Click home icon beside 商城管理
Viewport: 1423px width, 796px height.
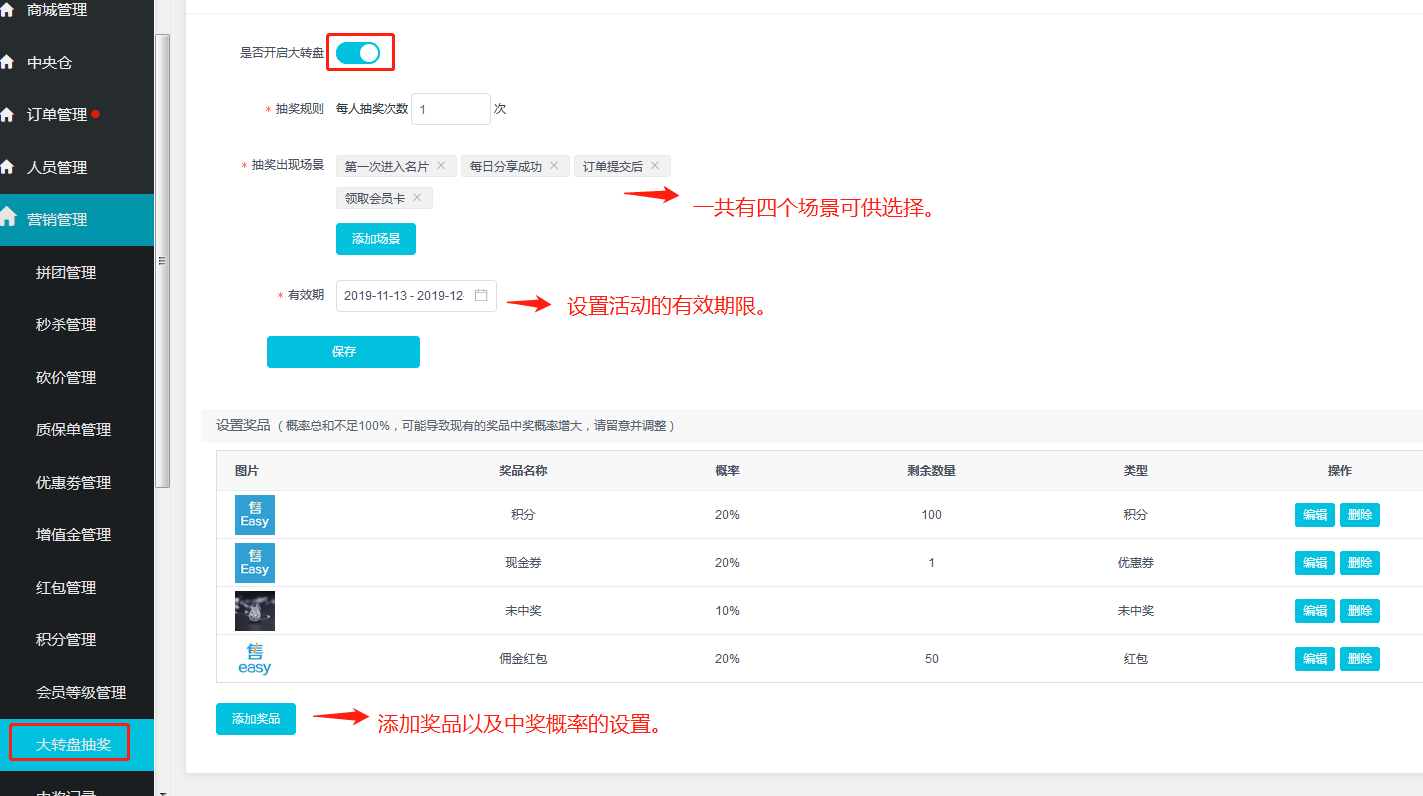click(7, 9)
